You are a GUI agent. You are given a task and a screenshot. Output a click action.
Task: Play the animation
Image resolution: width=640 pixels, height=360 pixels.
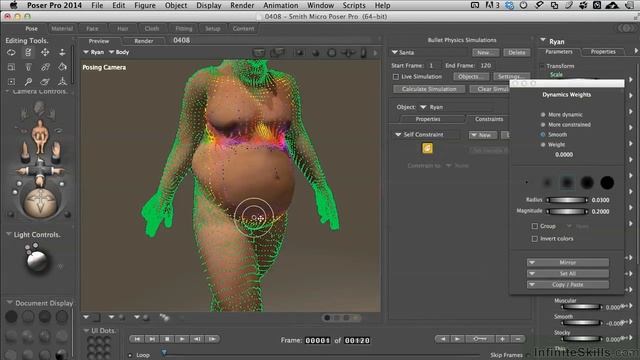click(x=182, y=339)
